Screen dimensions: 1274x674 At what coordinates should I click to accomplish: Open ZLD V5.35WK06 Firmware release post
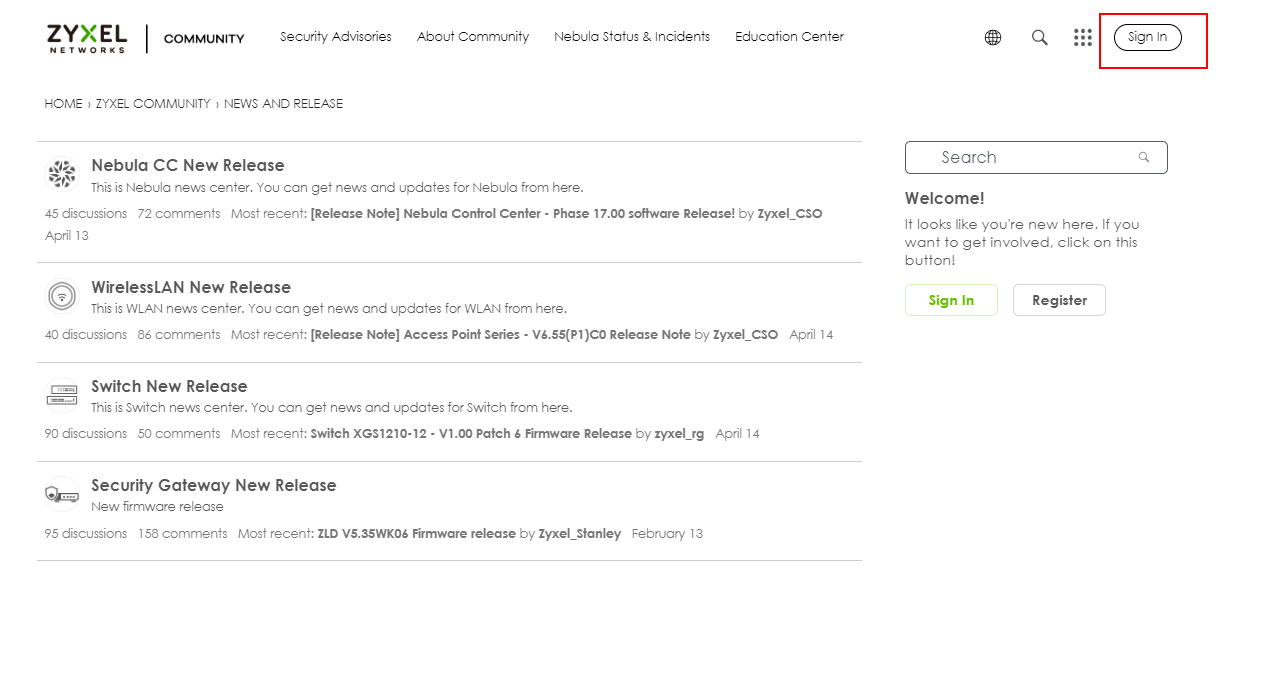point(417,534)
